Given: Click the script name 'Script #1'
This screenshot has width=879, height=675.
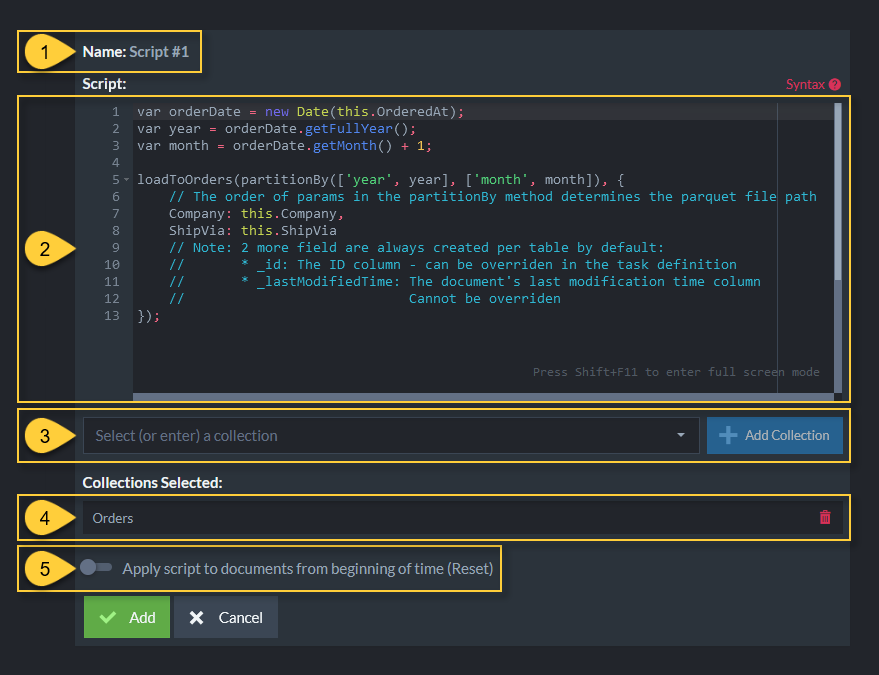Looking at the screenshot, I should [x=159, y=52].
